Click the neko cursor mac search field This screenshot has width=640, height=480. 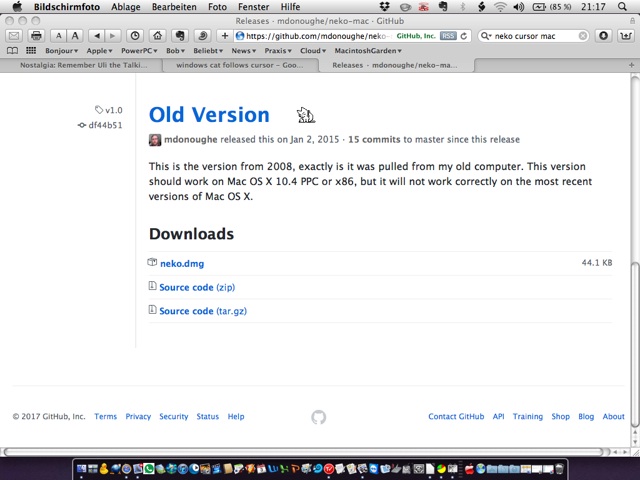[535, 36]
